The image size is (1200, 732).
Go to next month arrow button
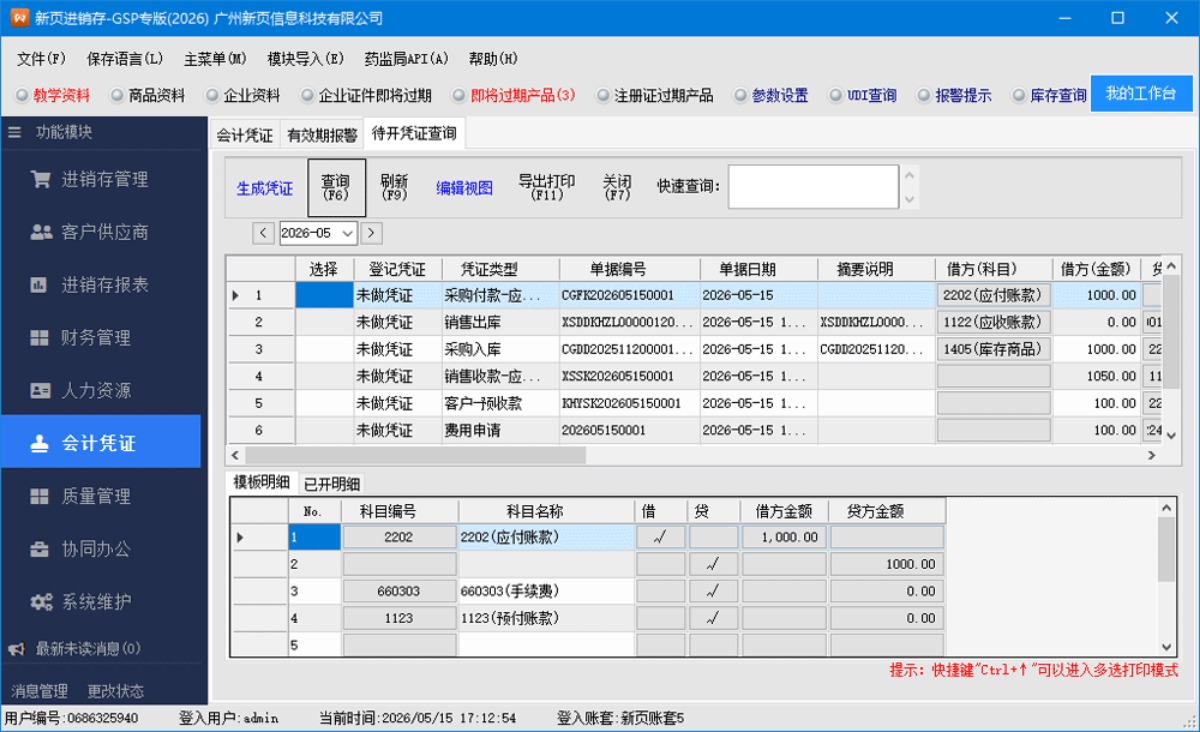(371, 233)
